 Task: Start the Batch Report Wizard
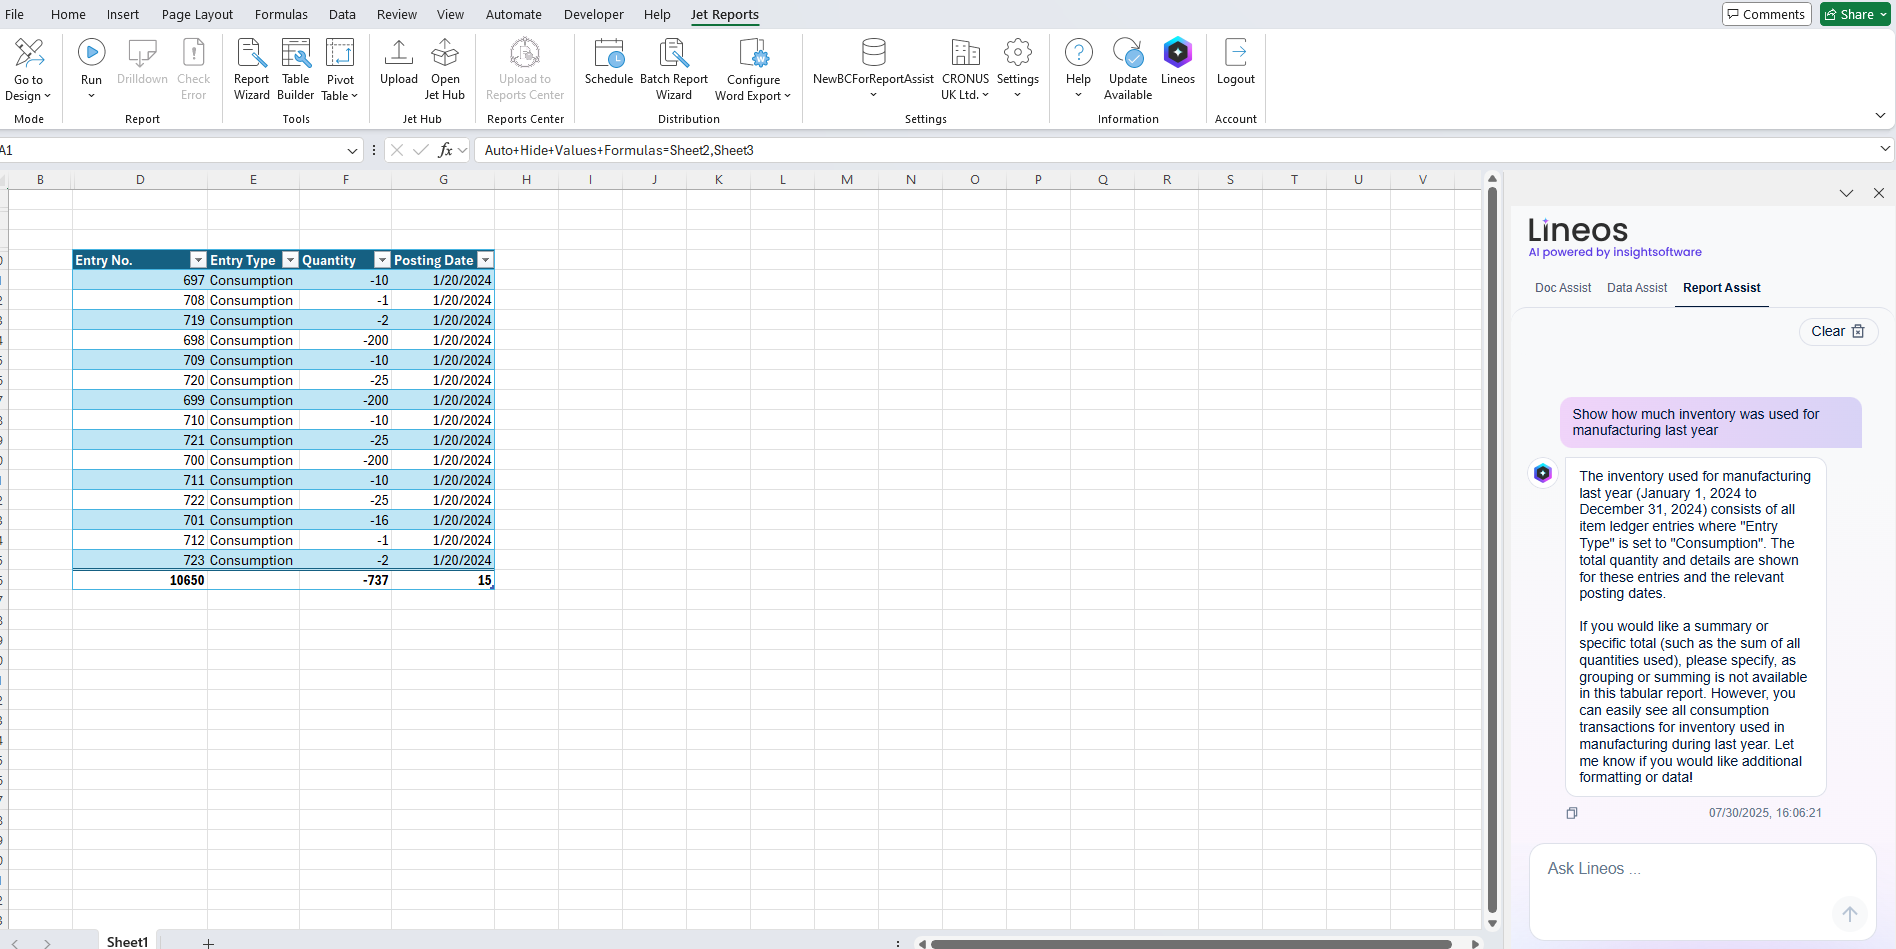(674, 66)
